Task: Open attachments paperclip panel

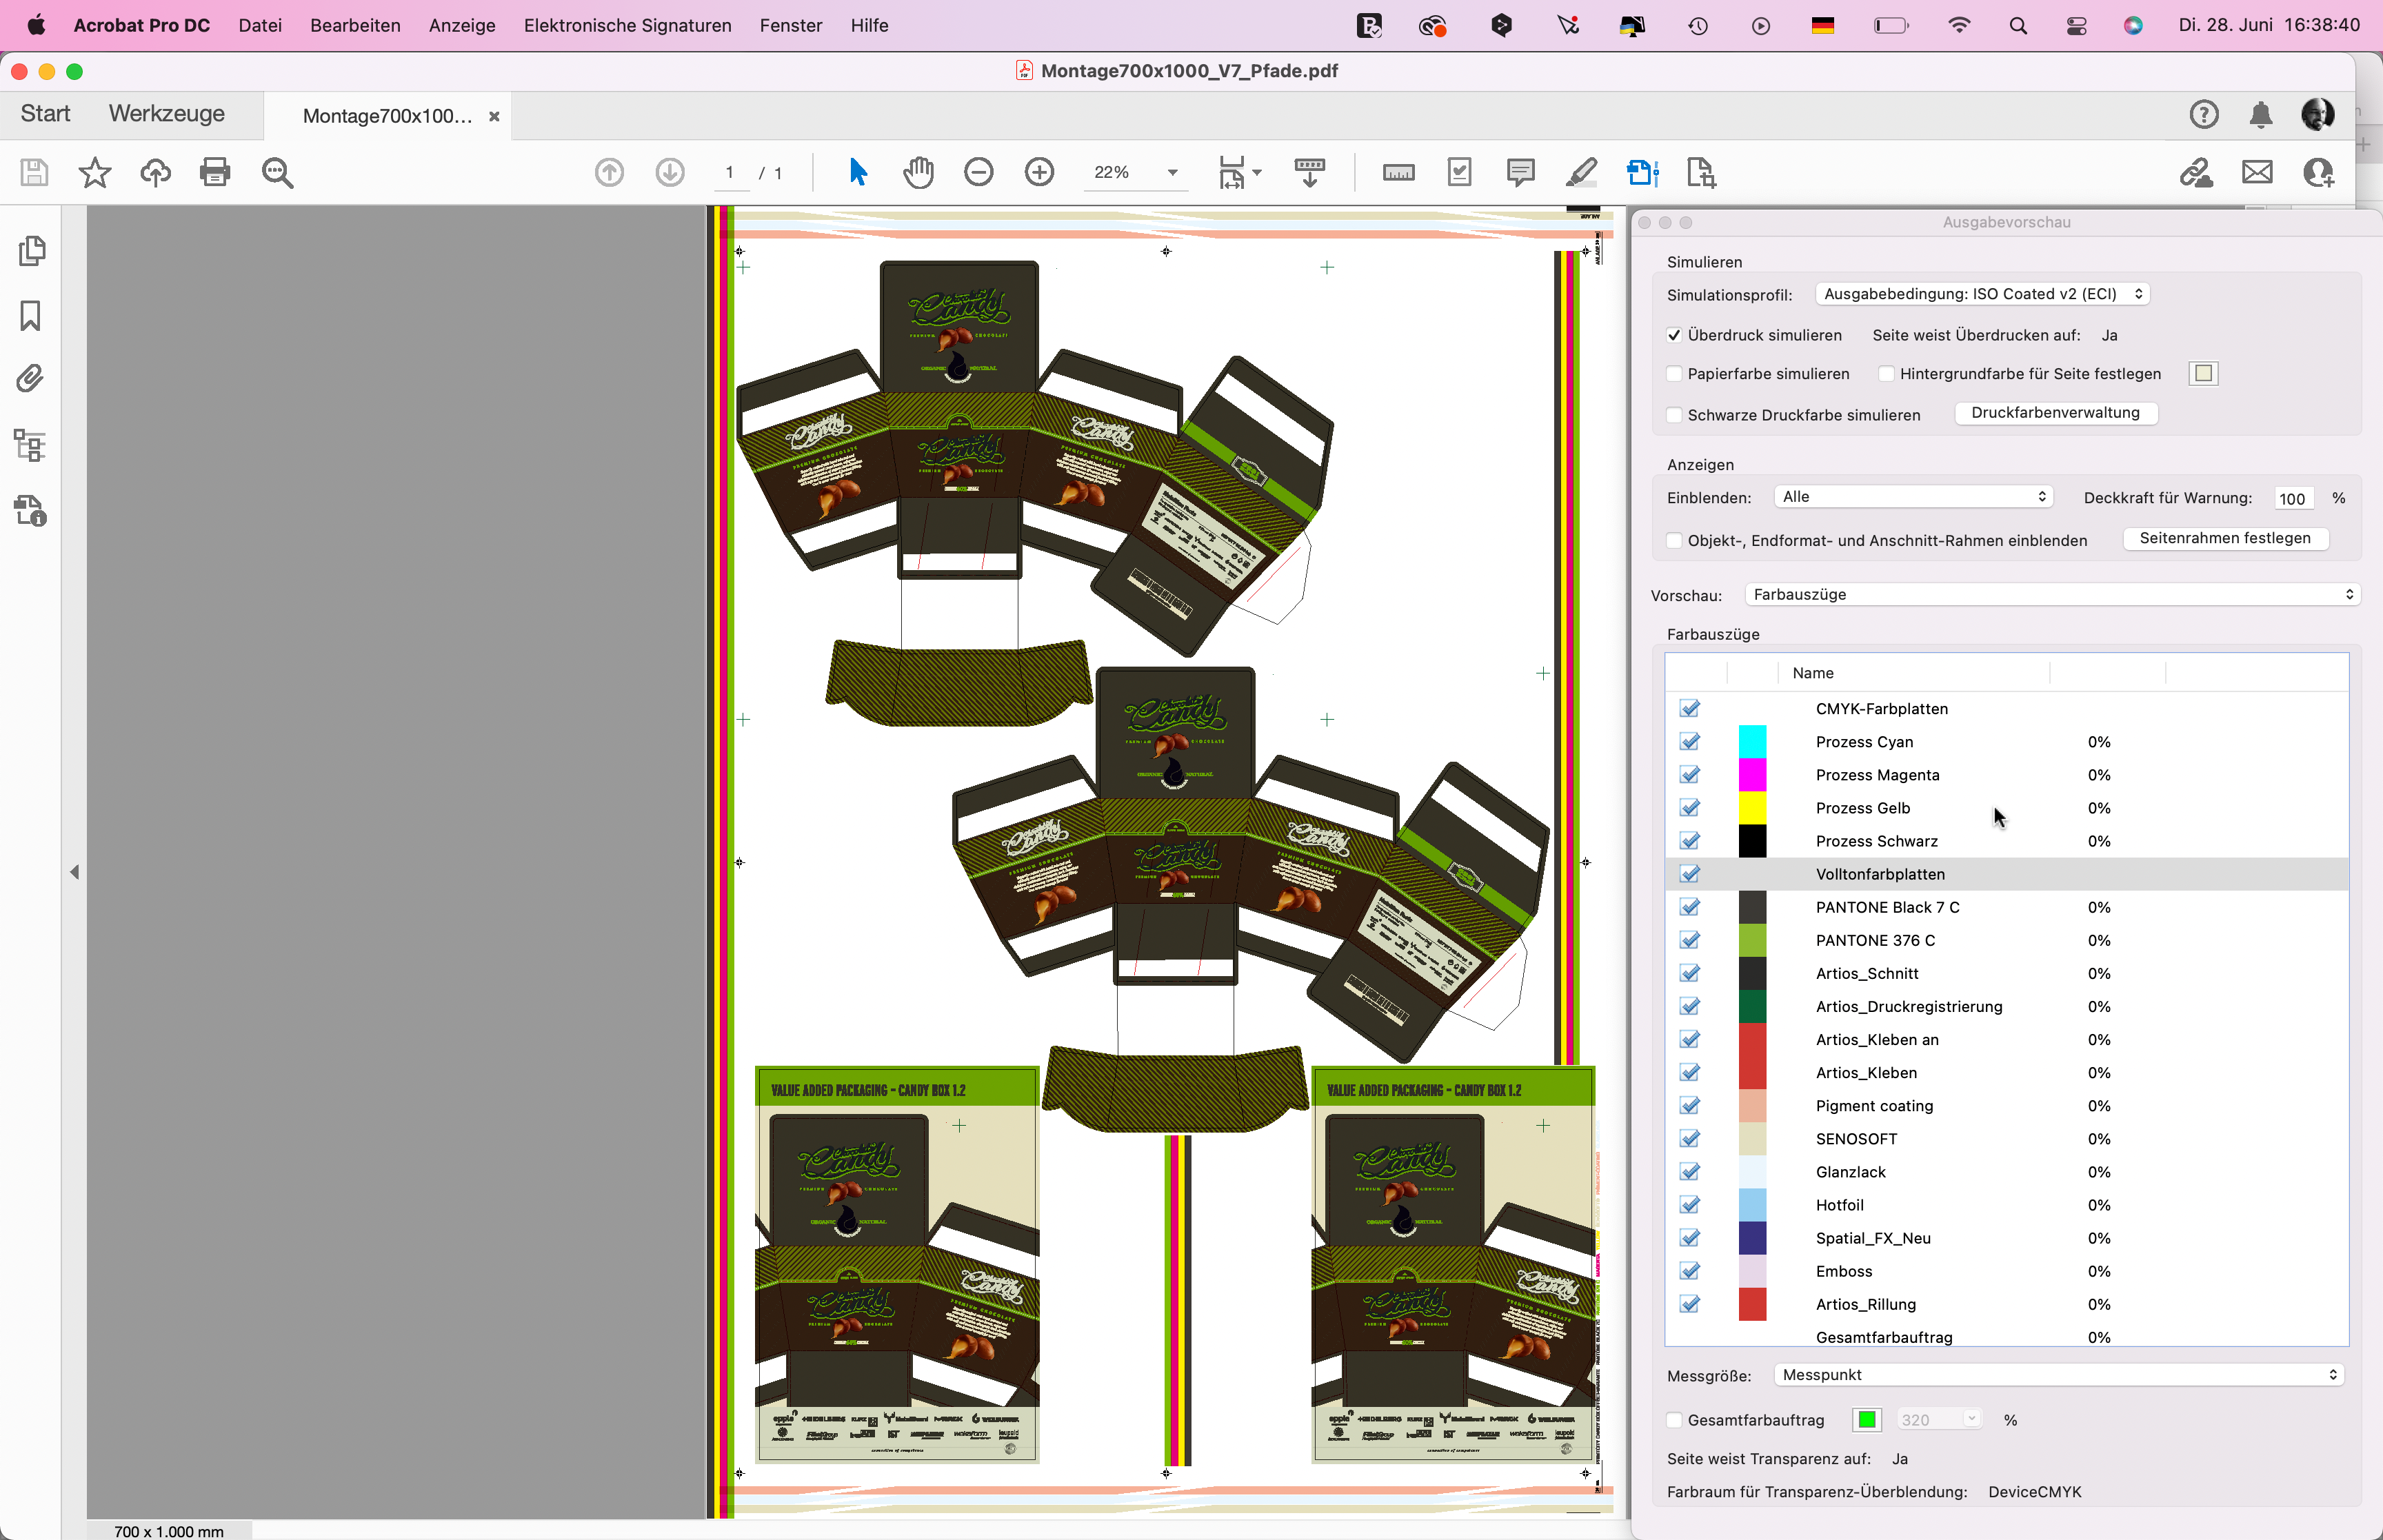Action: click(31, 379)
